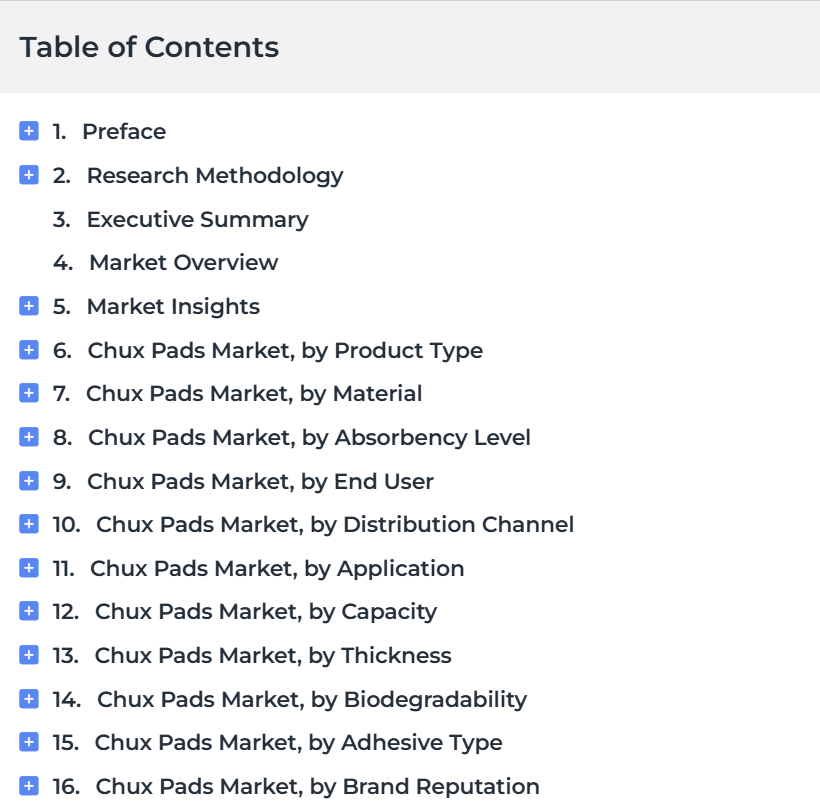Select the '13. Chux Pads Market, by Thickness' text
Image resolution: width=820 pixels, height=808 pixels.
click(252, 656)
